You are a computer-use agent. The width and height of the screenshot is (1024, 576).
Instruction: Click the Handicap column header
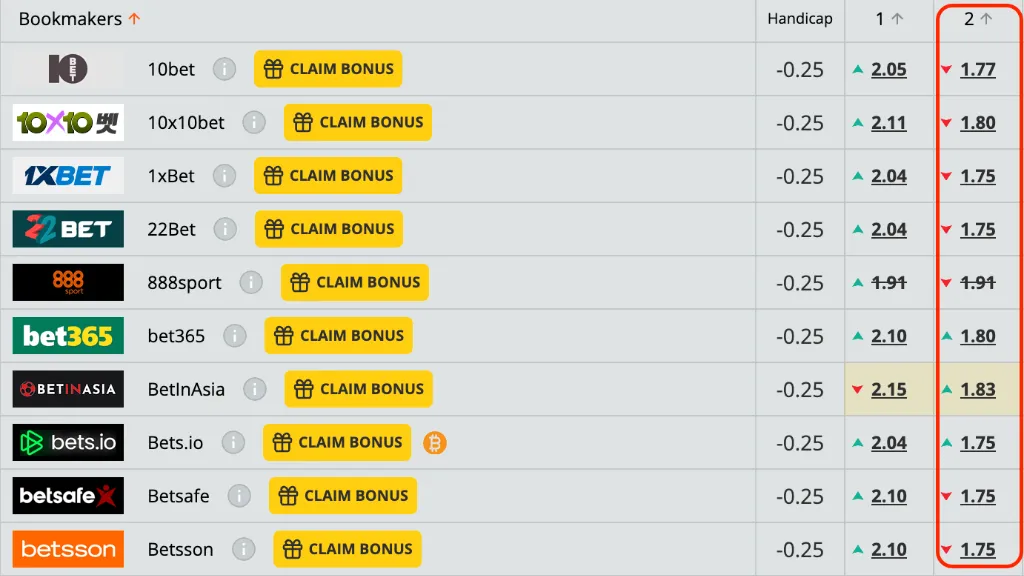[x=800, y=19]
